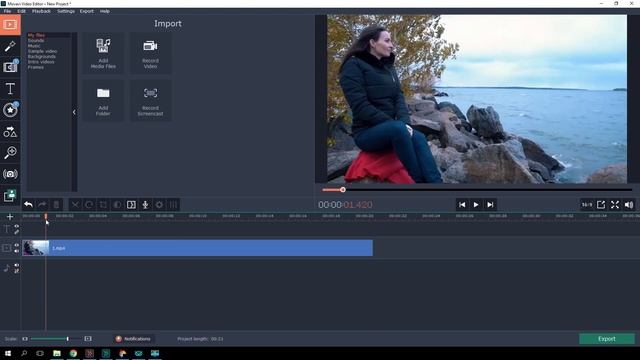
Task: Click the Redo arrow button
Action: tap(42, 205)
